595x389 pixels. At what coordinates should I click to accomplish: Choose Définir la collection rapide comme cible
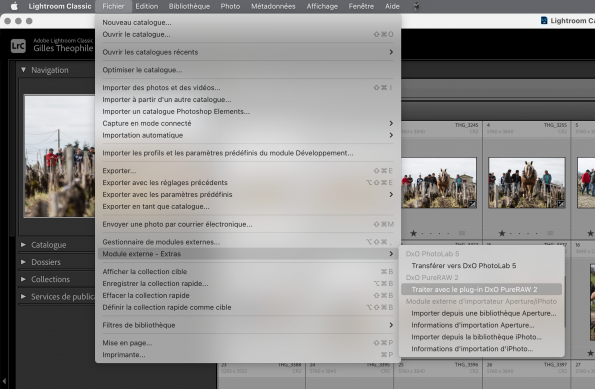coord(248,307)
